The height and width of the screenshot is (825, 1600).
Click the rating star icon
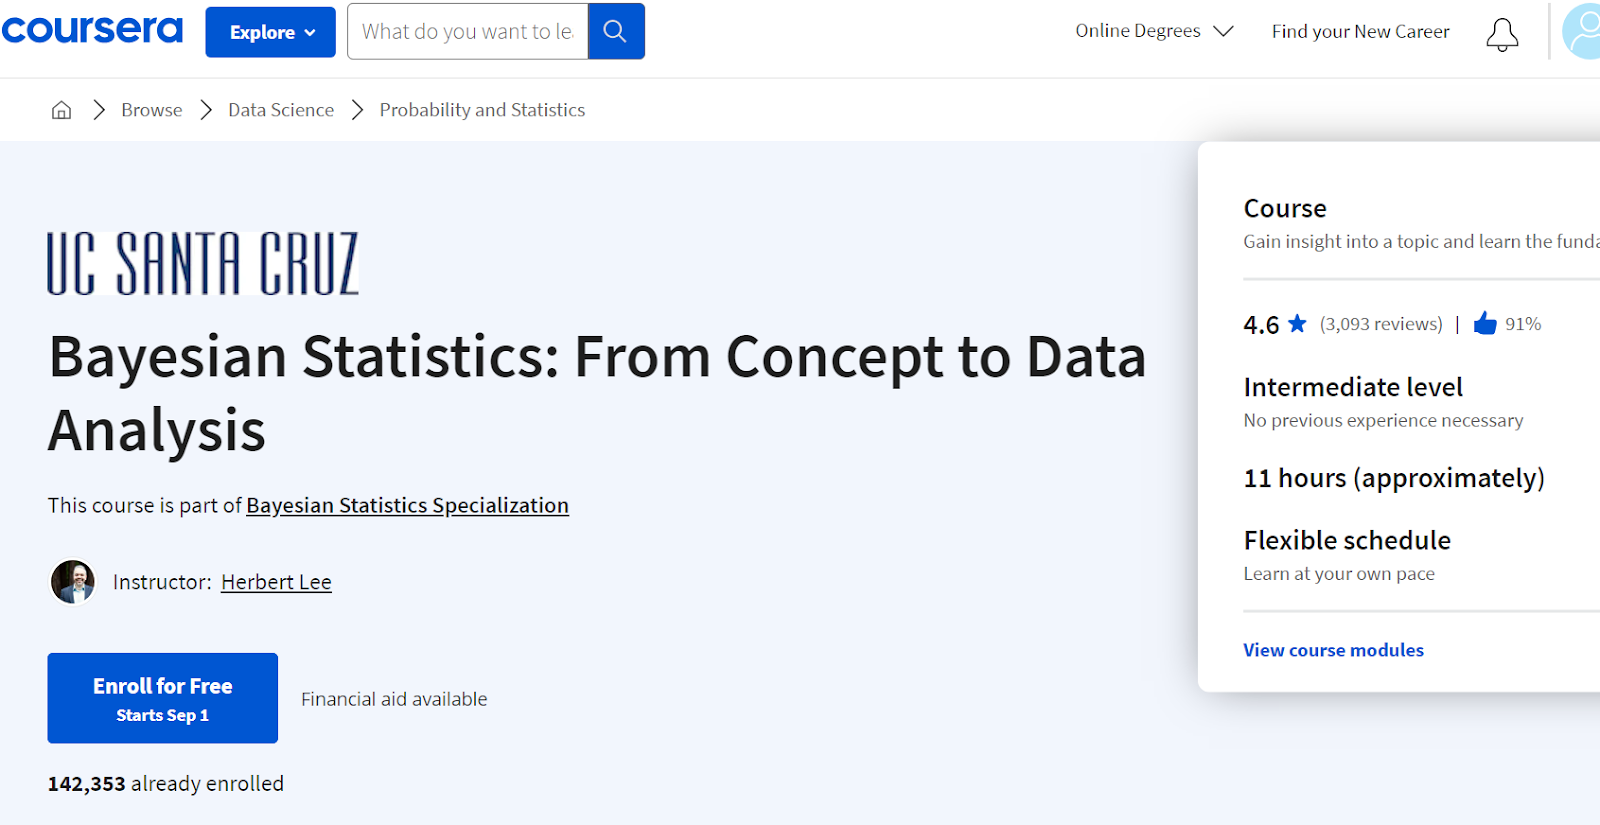1297,323
